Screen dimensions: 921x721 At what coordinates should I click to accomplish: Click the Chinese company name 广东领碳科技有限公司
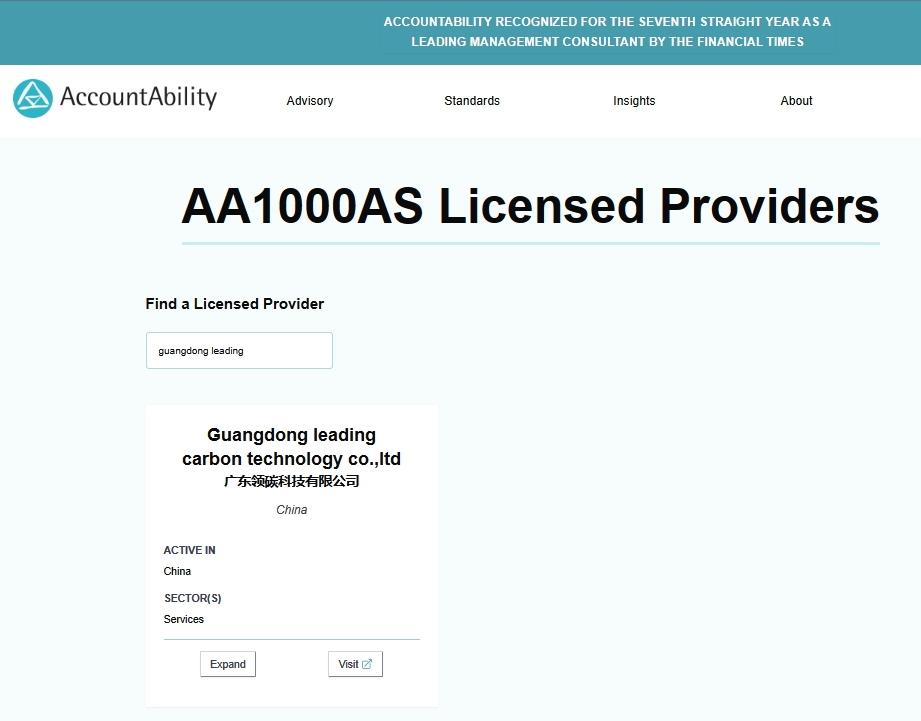point(291,481)
